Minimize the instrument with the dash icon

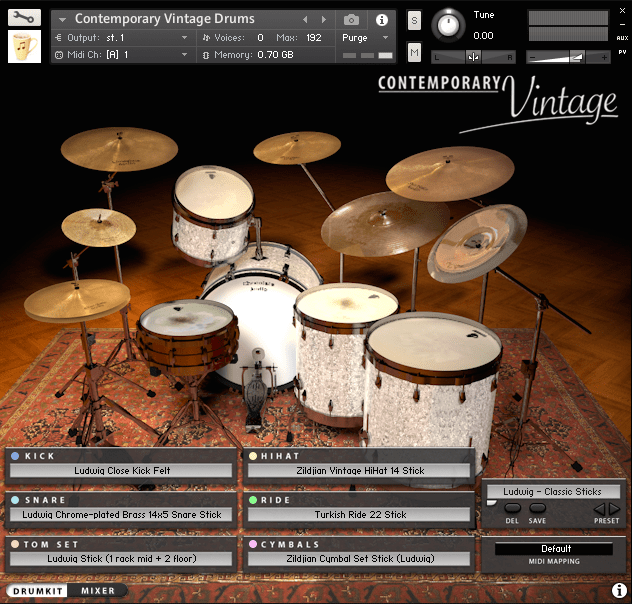point(622,25)
